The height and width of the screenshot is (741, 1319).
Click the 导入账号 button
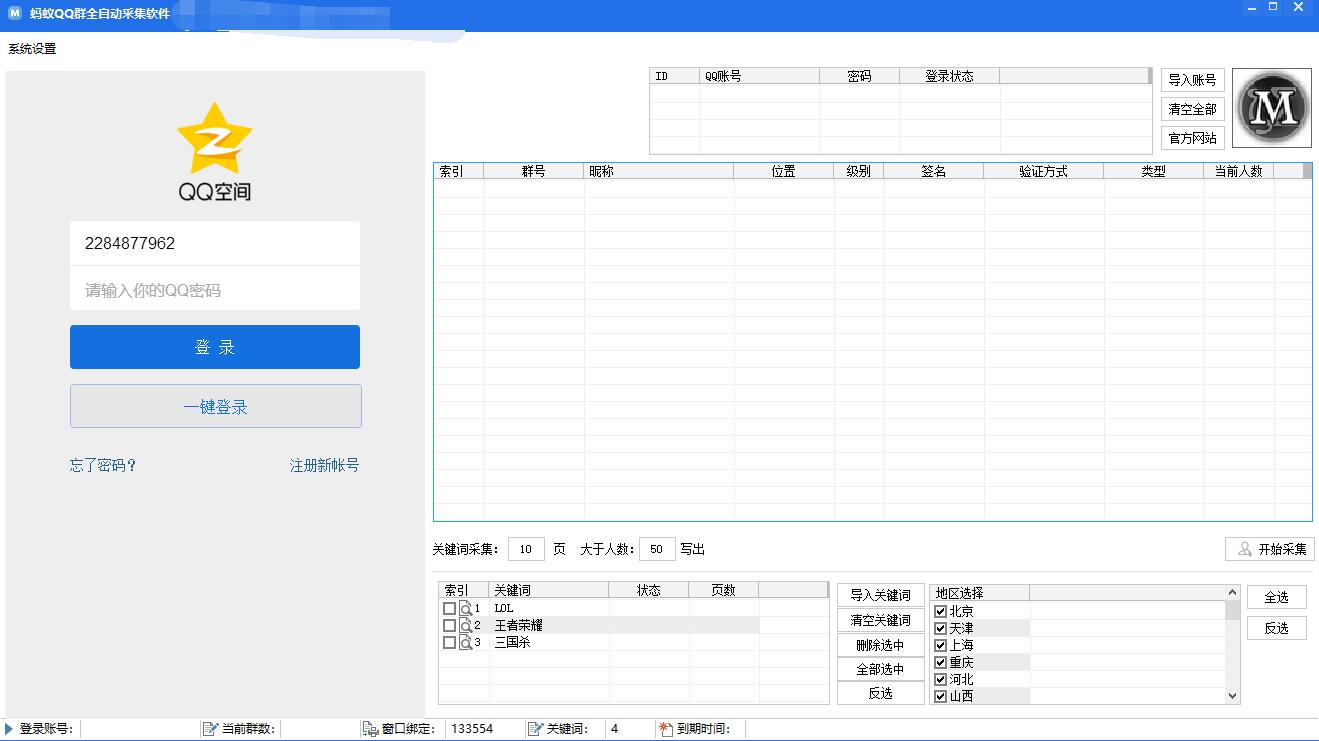(1193, 80)
